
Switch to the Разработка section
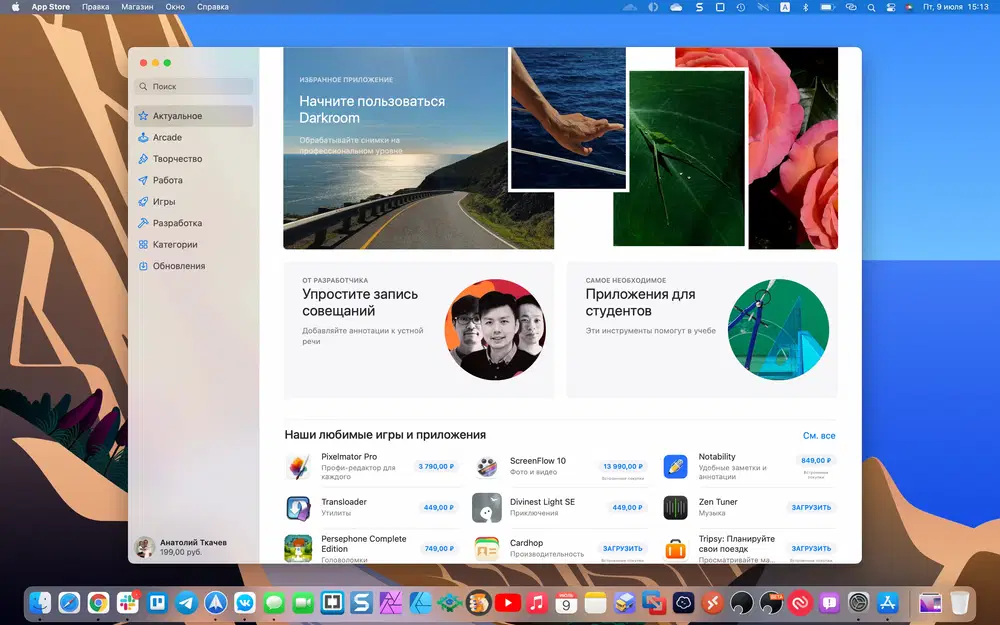193,223
